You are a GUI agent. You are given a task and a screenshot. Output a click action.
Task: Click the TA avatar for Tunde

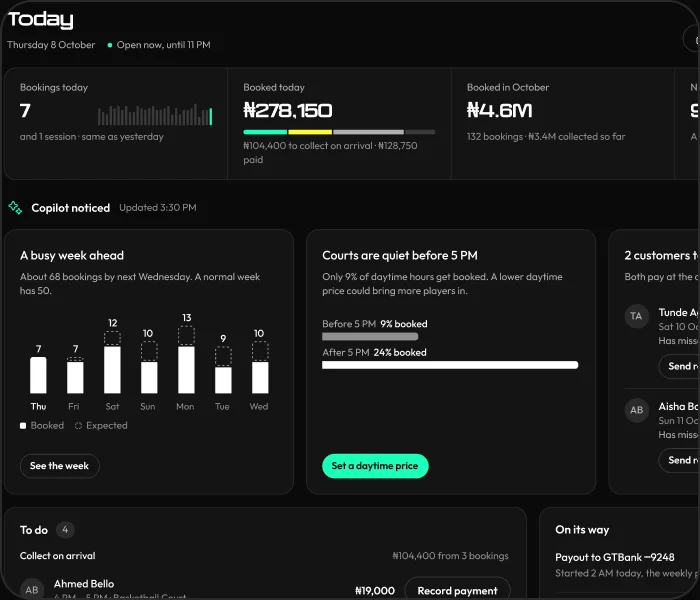tap(636, 317)
